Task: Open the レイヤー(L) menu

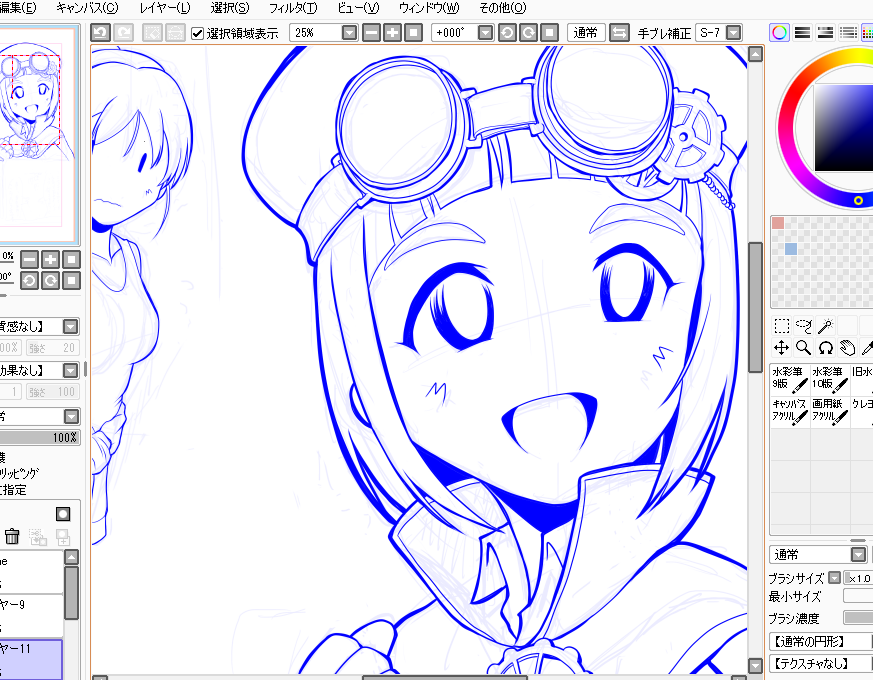Action: click(165, 8)
